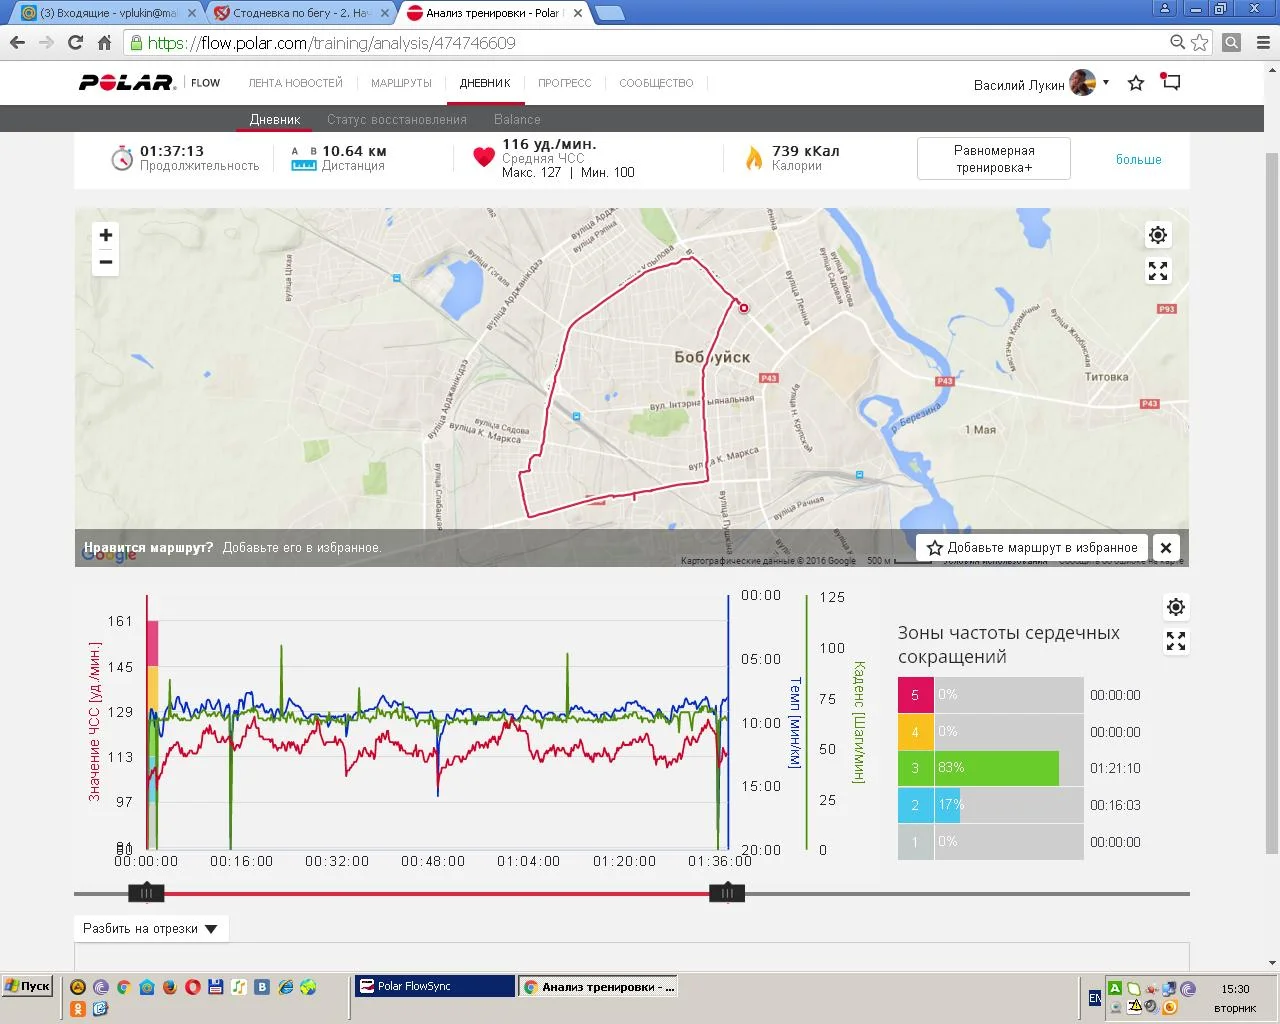Click Добавьте маршрут в избранное button
Image resolution: width=1280 pixels, height=1024 pixels.
(1032, 547)
